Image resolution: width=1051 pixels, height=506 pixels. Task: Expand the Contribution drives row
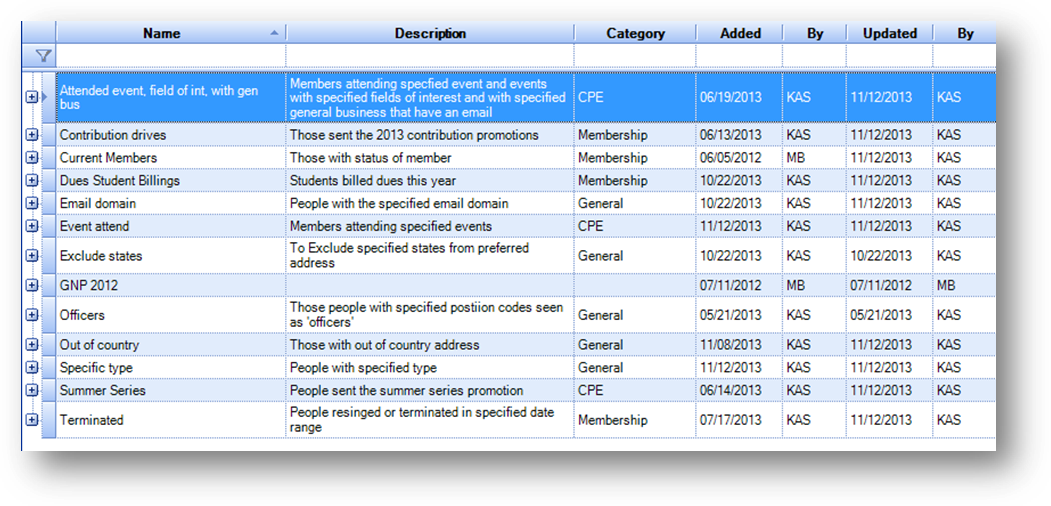[32, 135]
